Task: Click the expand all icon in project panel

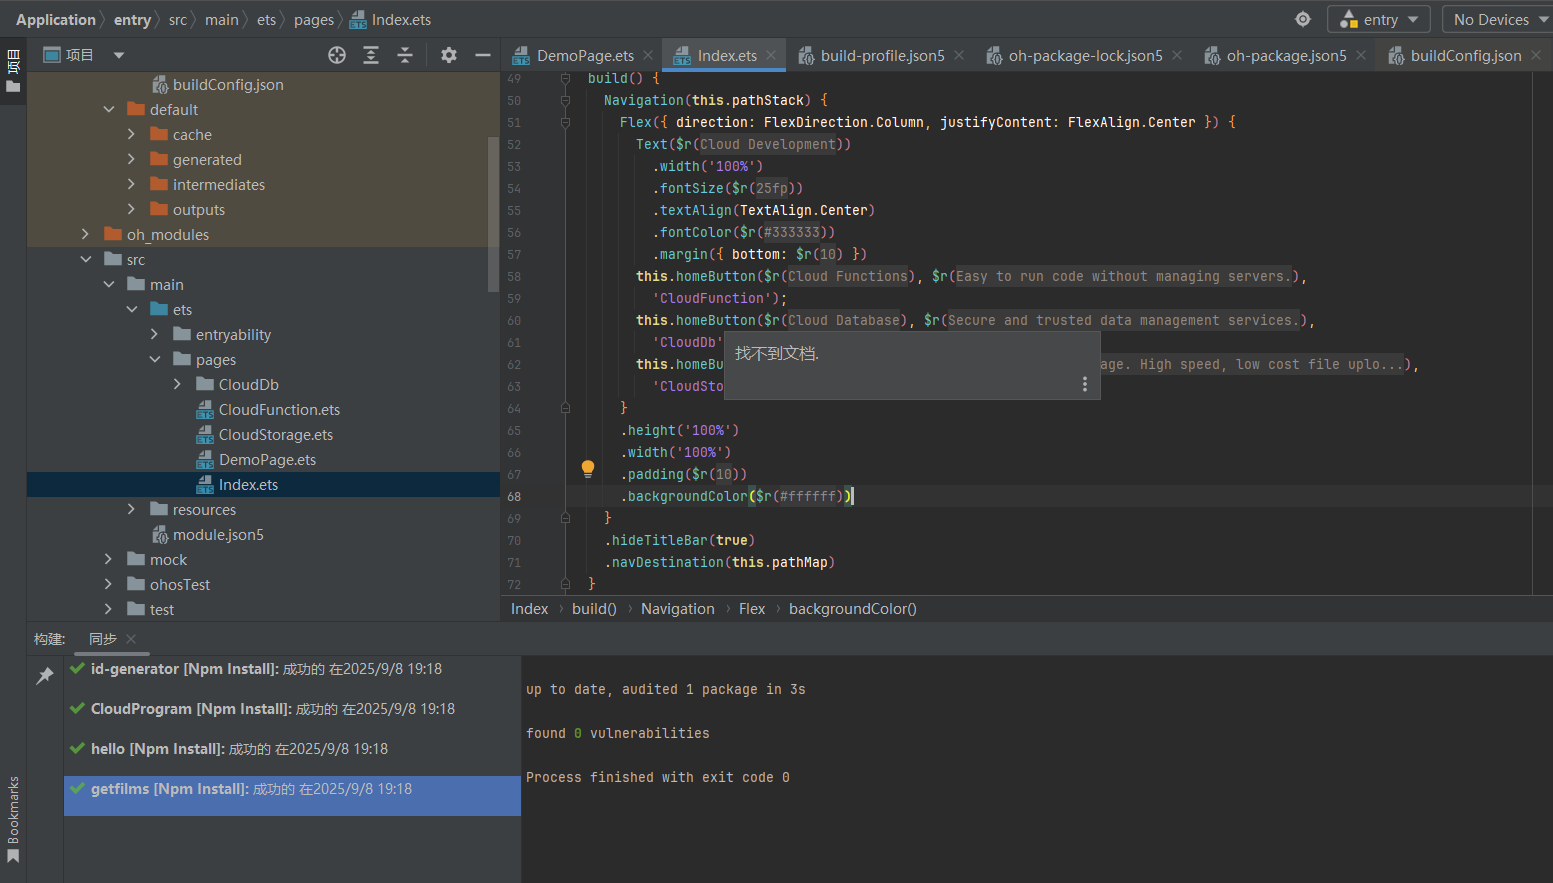Action: pyautogui.click(x=371, y=55)
